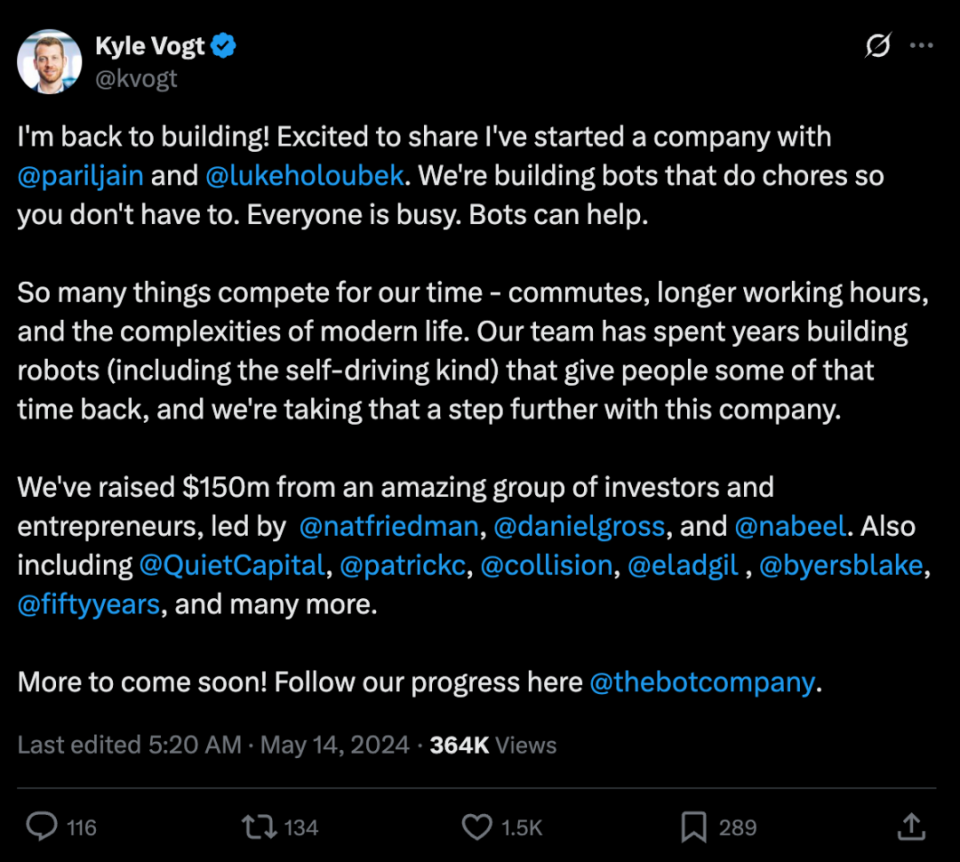960x862 pixels.
Task: Open the Kyle Vogt display name
Action: pyautogui.click(x=151, y=45)
